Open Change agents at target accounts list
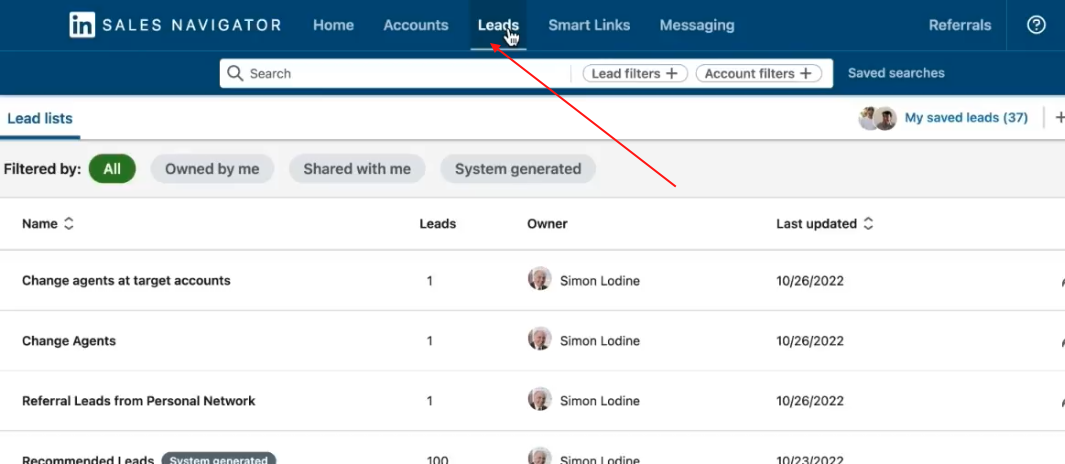1065x464 pixels. (126, 281)
